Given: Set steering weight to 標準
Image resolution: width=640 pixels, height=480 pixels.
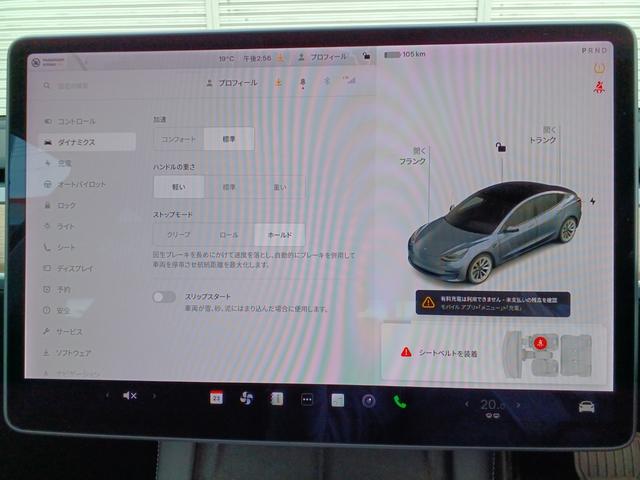Looking at the screenshot, I should tap(229, 187).
